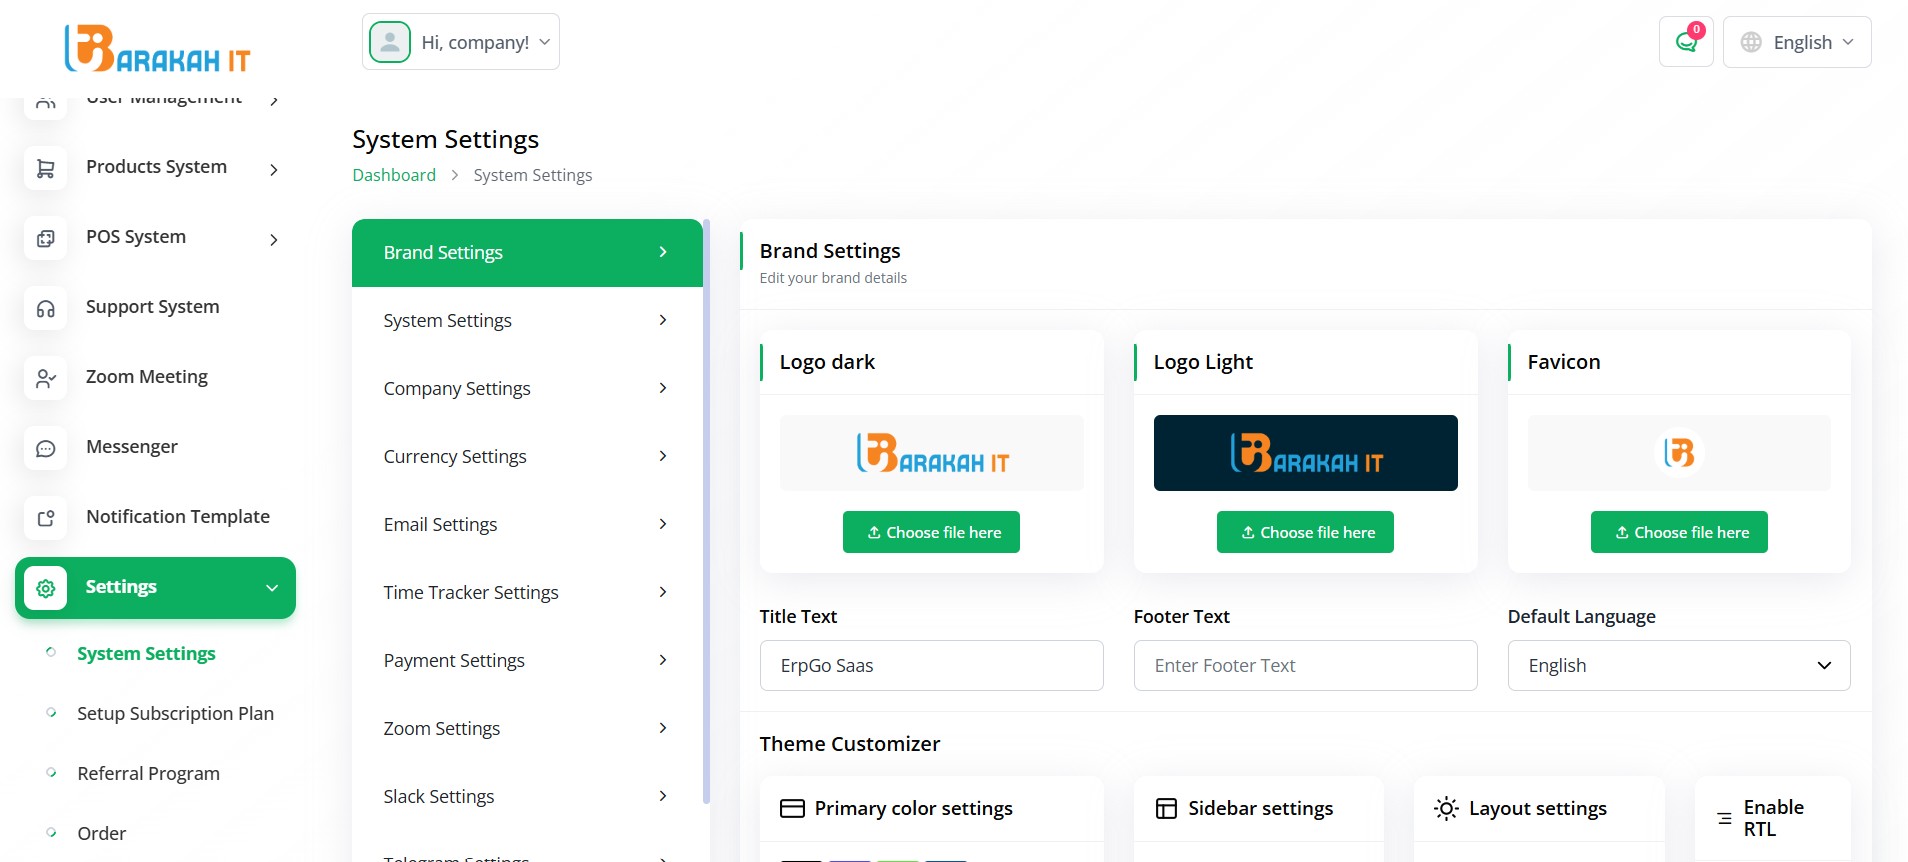Click the Messenger chat bubble icon
This screenshot has height=862, width=1908.
pos(45,449)
